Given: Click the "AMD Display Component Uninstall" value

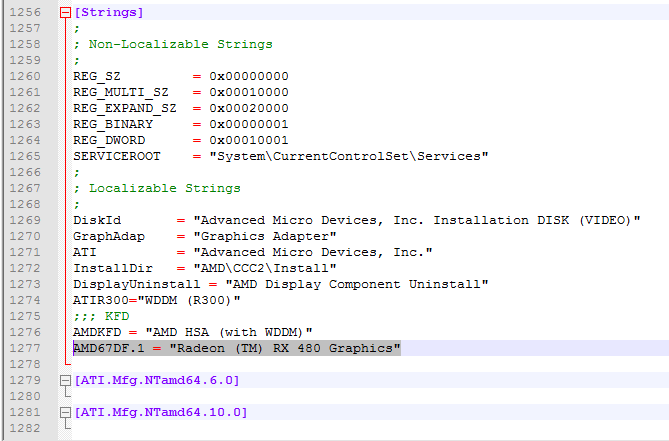Looking at the screenshot, I should click(357, 284).
